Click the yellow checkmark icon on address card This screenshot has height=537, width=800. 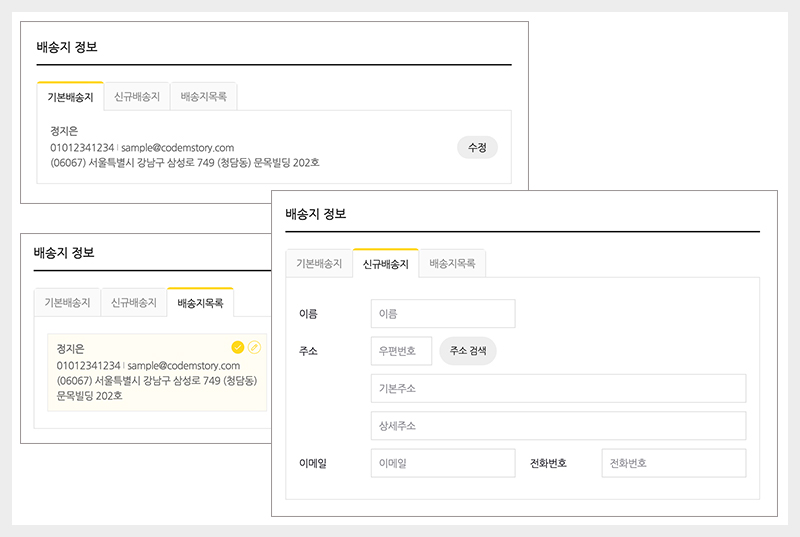click(238, 347)
